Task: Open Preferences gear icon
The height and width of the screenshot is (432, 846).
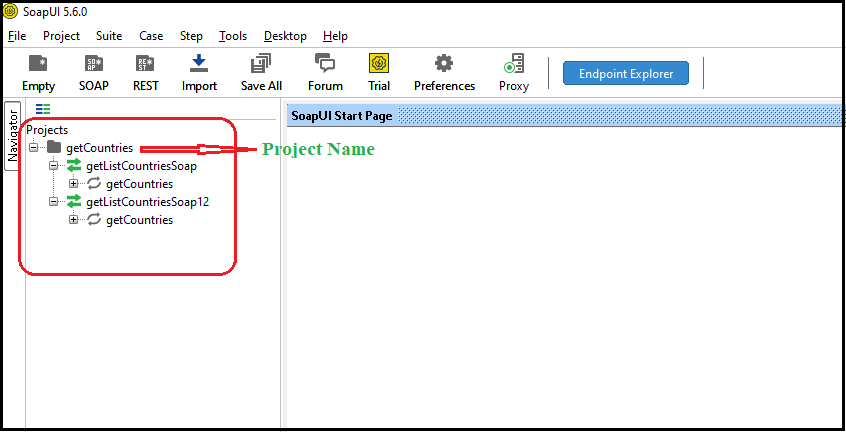Action: tap(444, 64)
